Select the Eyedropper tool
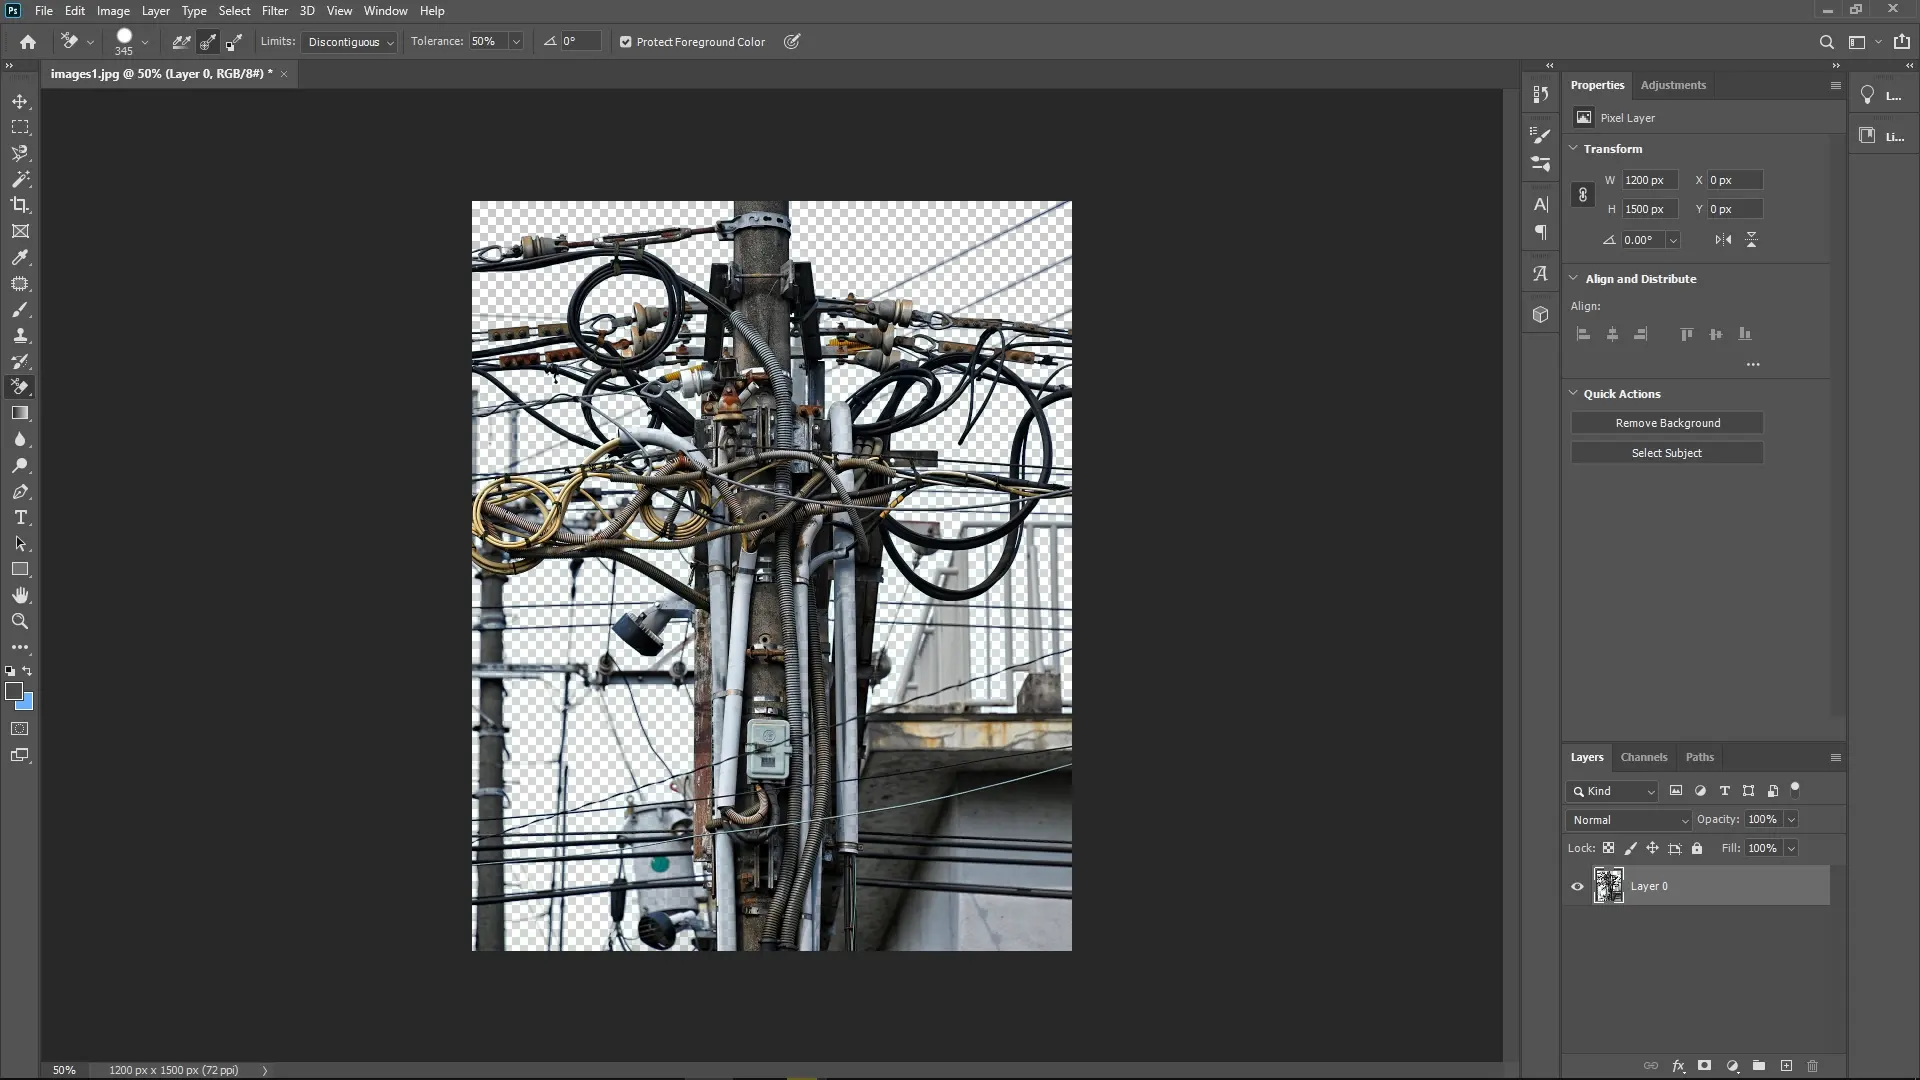Screen dimensions: 1920x1080 pos(20,258)
